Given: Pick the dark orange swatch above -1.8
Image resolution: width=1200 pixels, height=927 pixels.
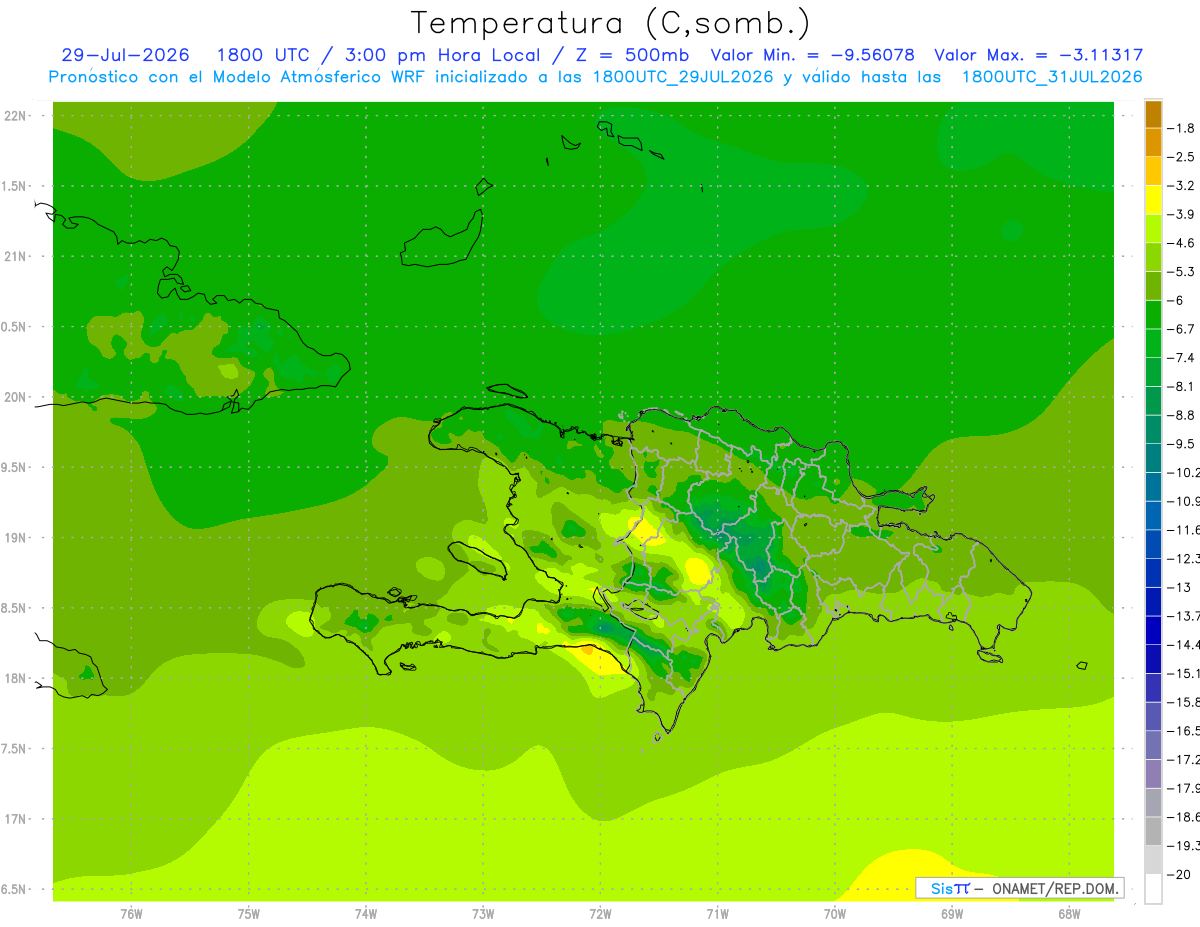Looking at the screenshot, I should (1153, 114).
